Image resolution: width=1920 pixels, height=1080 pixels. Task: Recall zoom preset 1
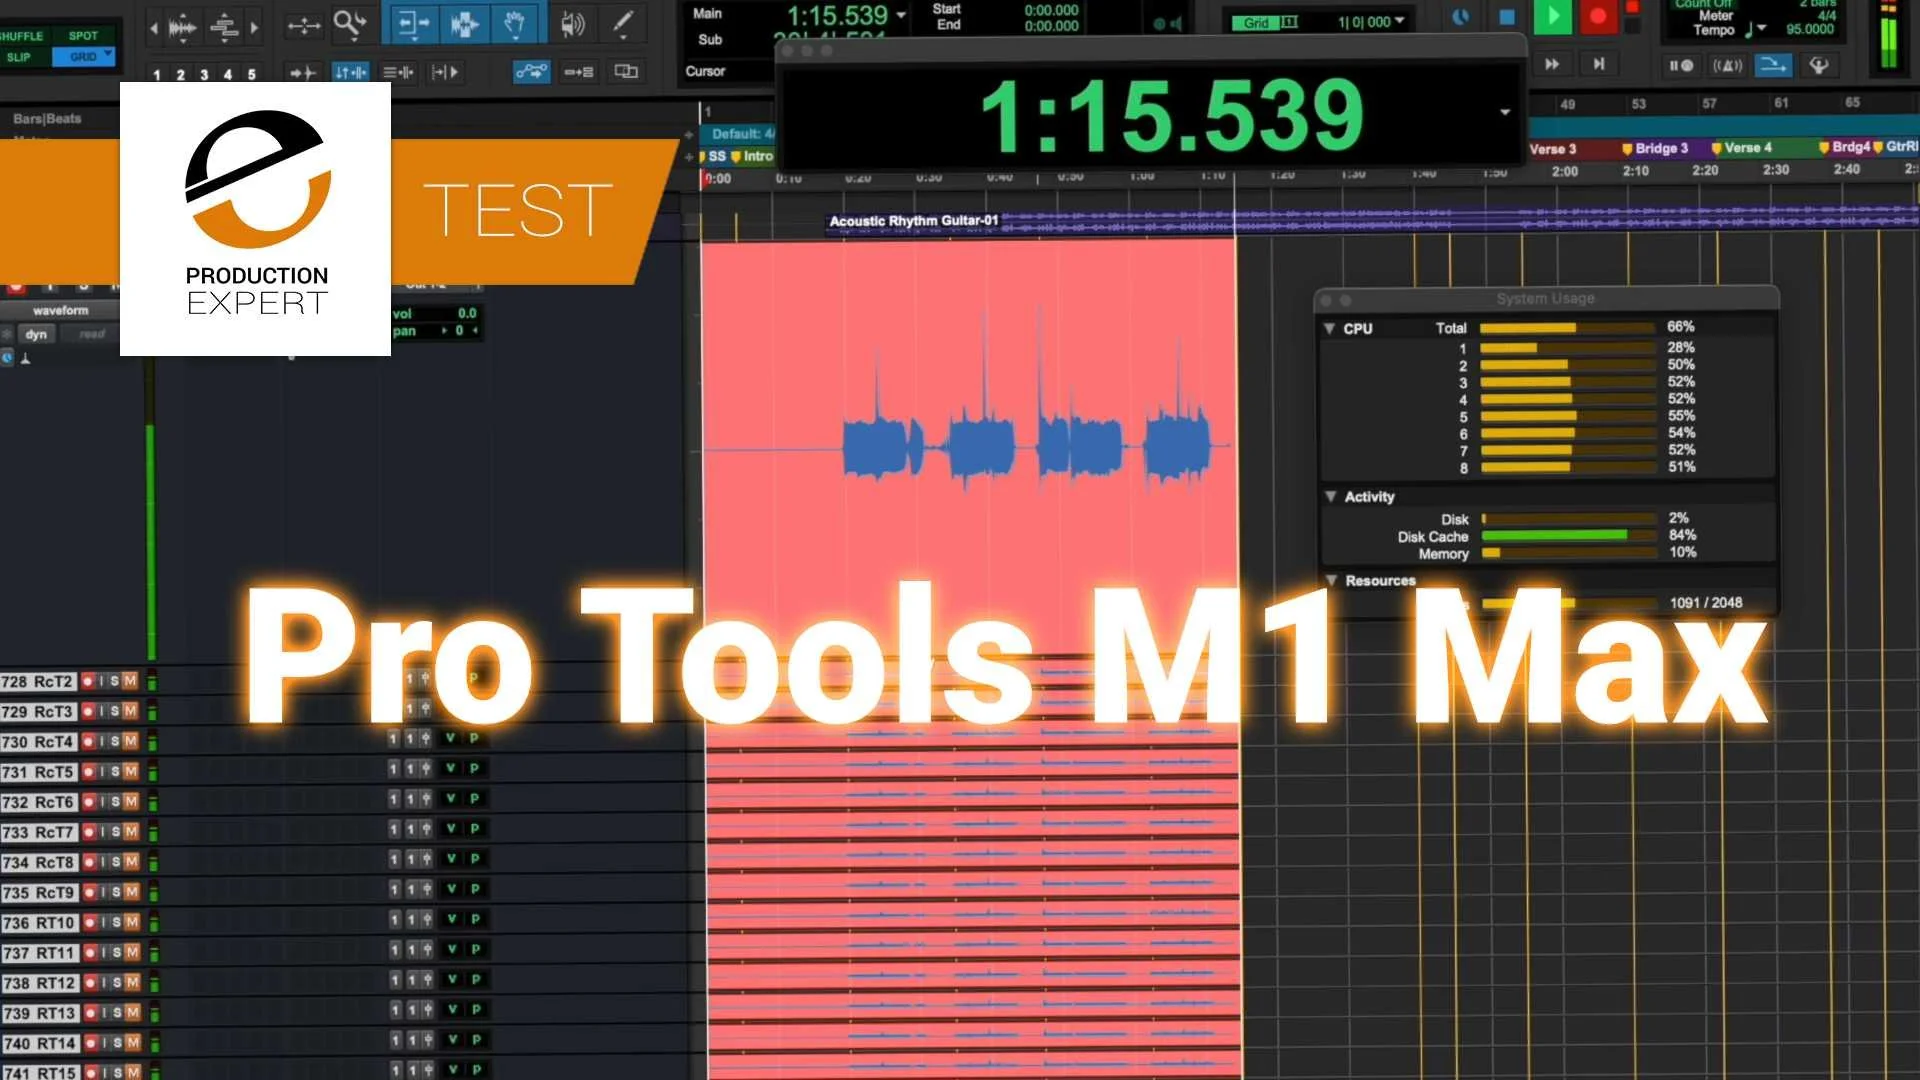tap(157, 74)
